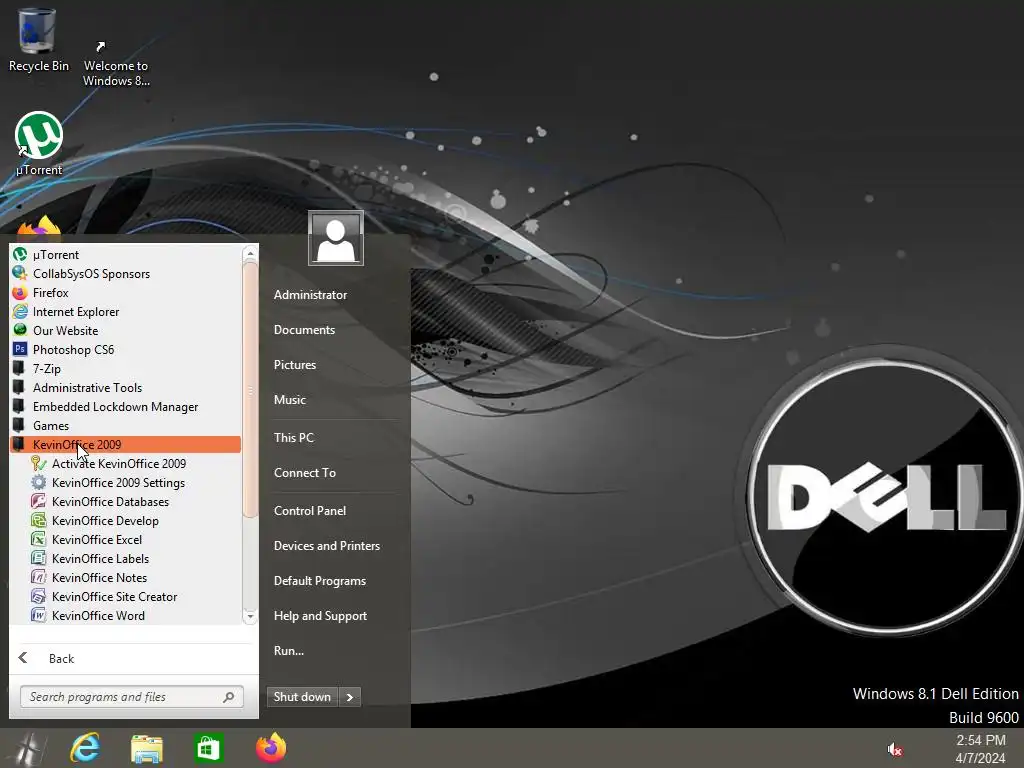Open Administrator user folder

click(x=310, y=295)
